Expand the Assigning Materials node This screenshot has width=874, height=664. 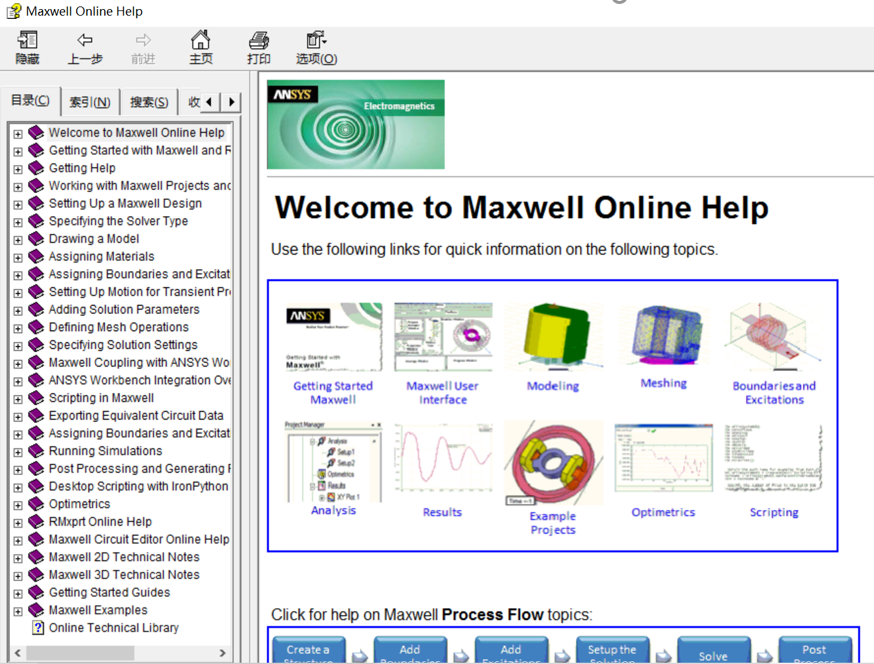click(18, 258)
